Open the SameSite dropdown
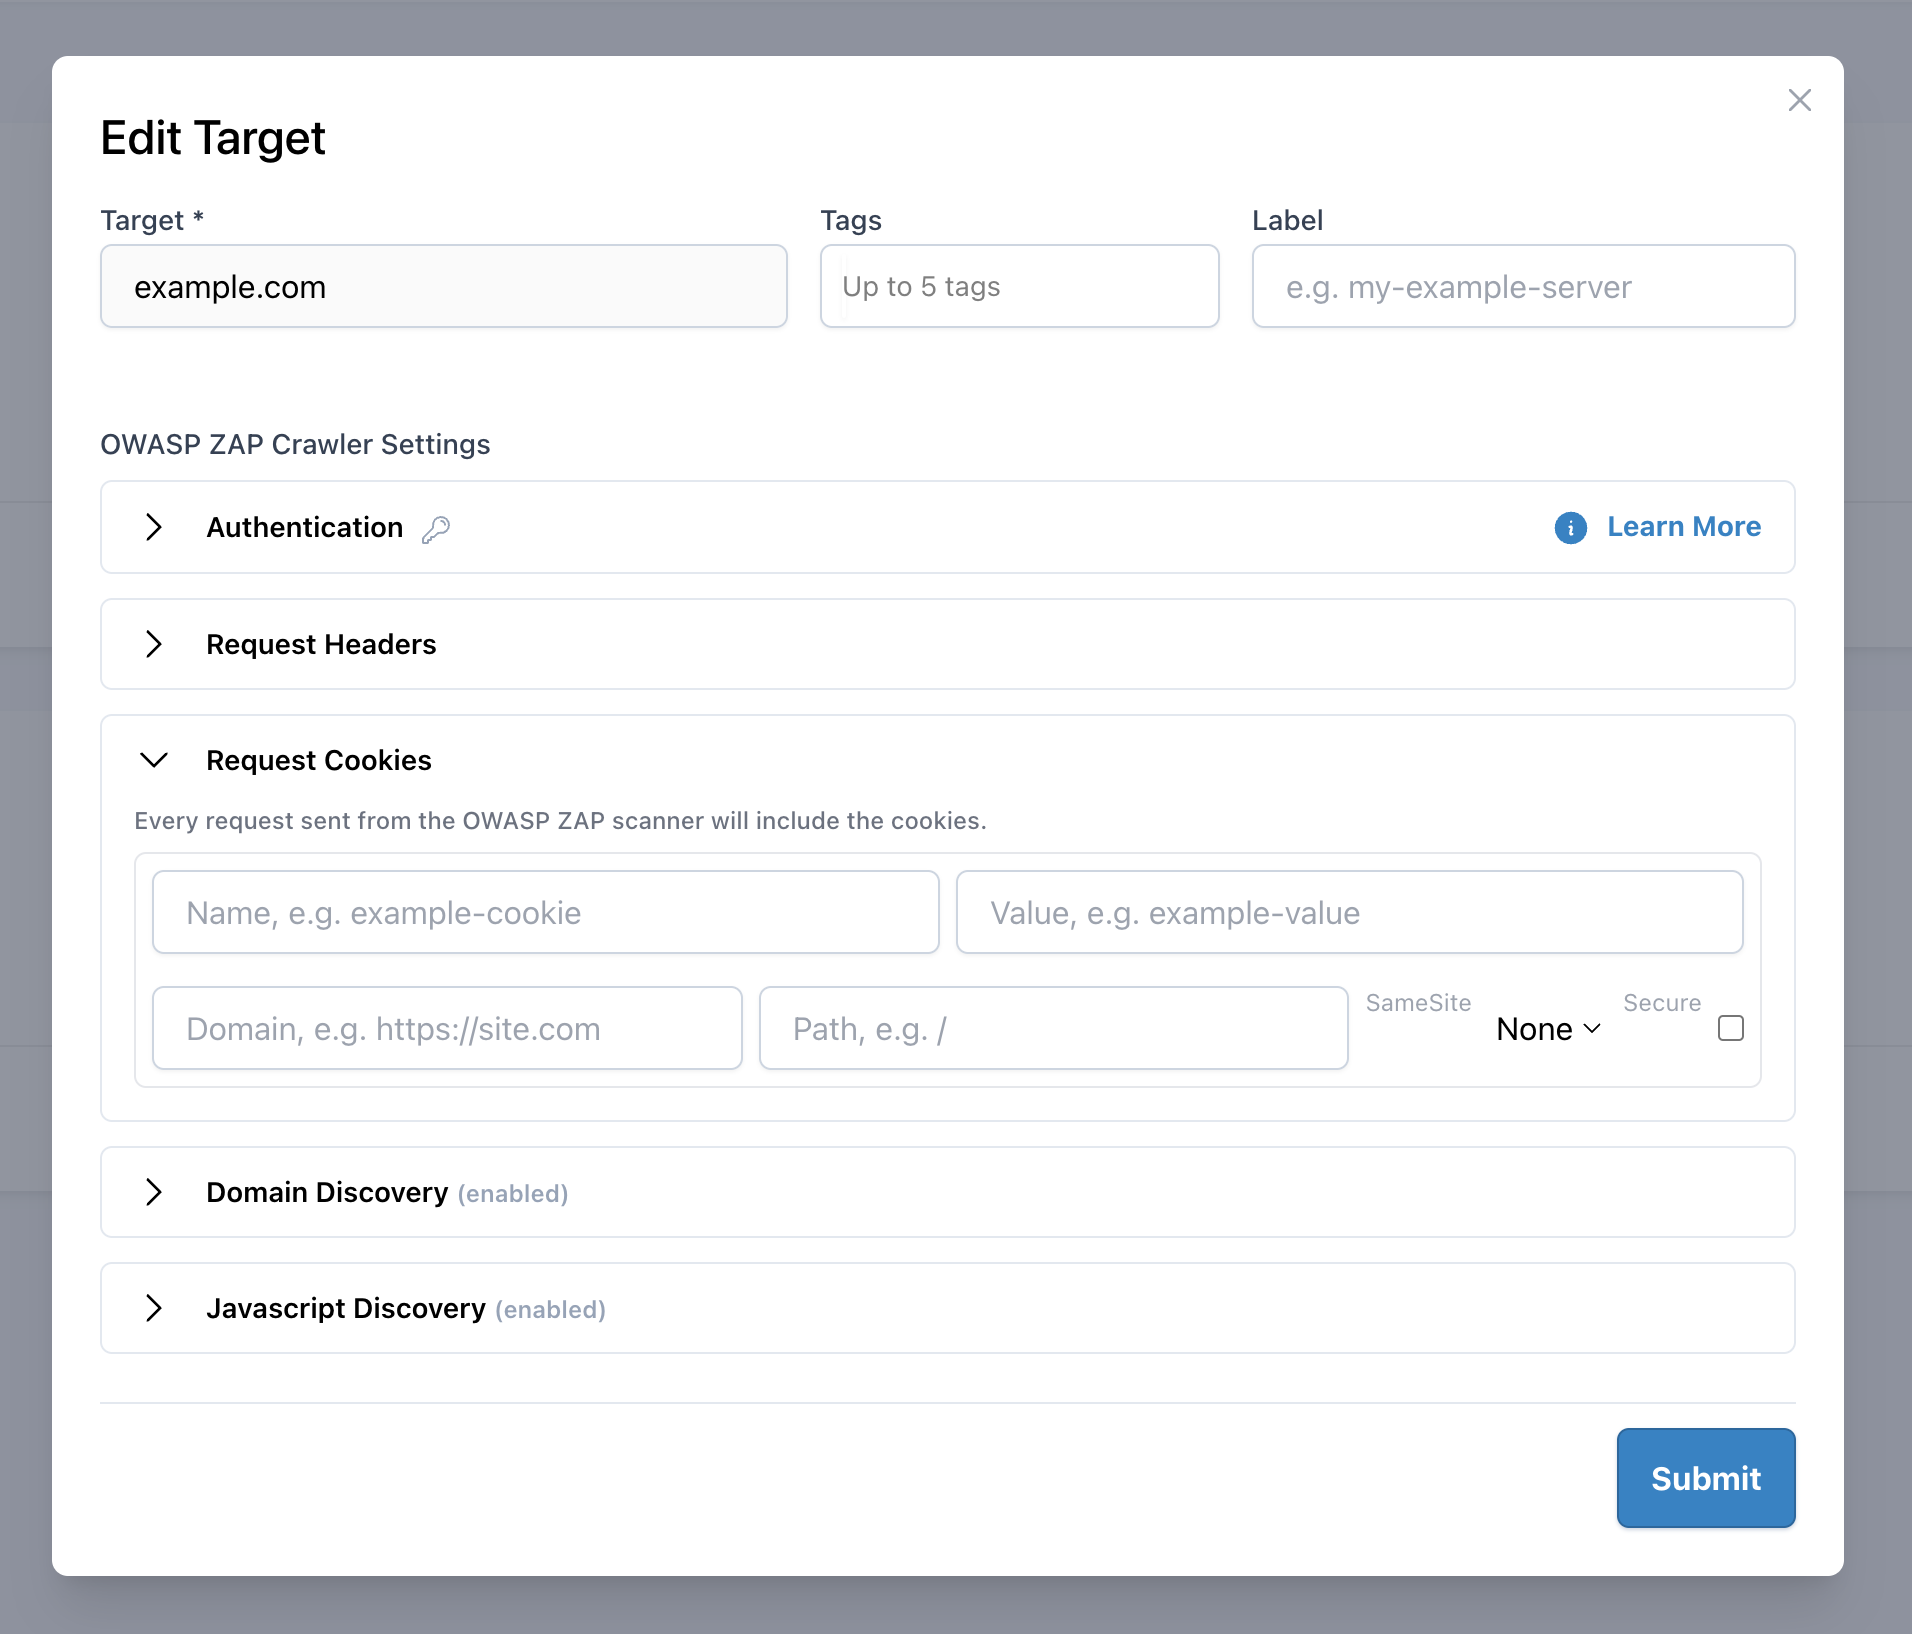The width and height of the screenshot is (1912, 1634). click(x=1548, y=1029)
